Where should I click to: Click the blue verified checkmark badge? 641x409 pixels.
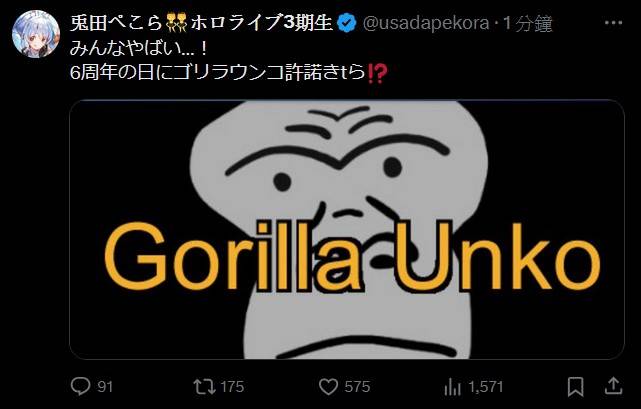(x=347, y=23)
